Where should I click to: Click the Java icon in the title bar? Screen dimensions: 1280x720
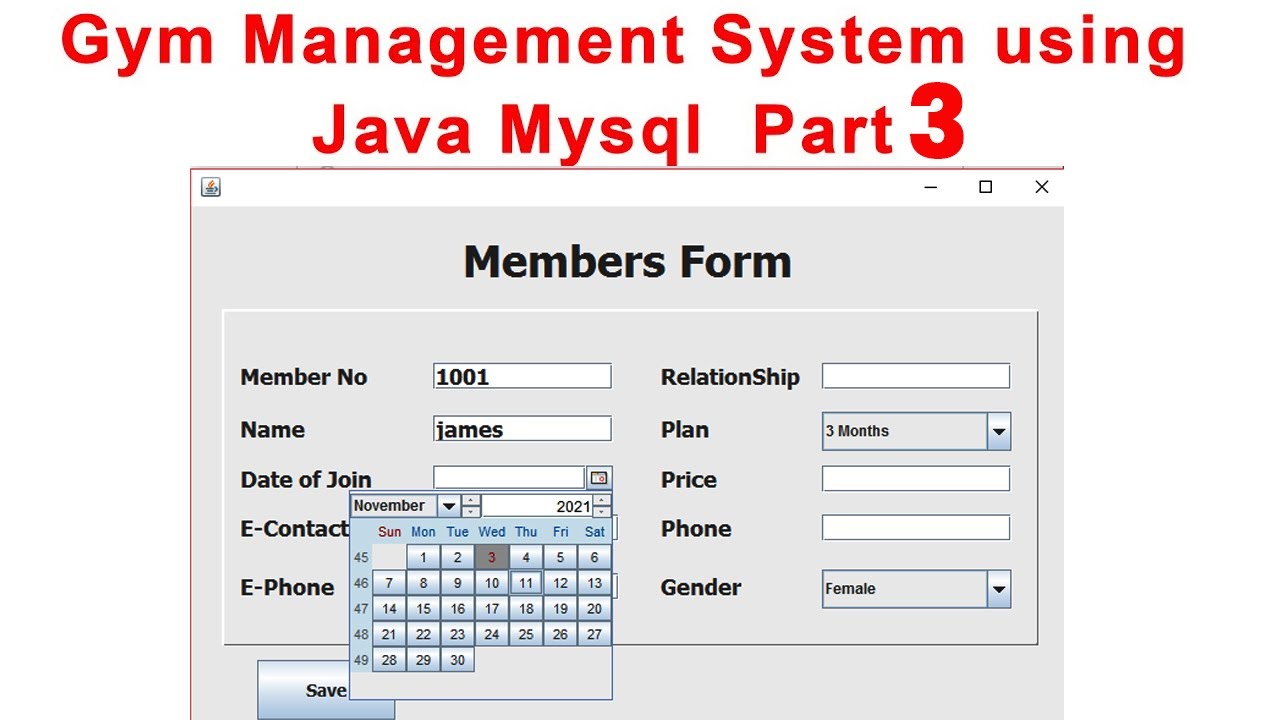210,187
